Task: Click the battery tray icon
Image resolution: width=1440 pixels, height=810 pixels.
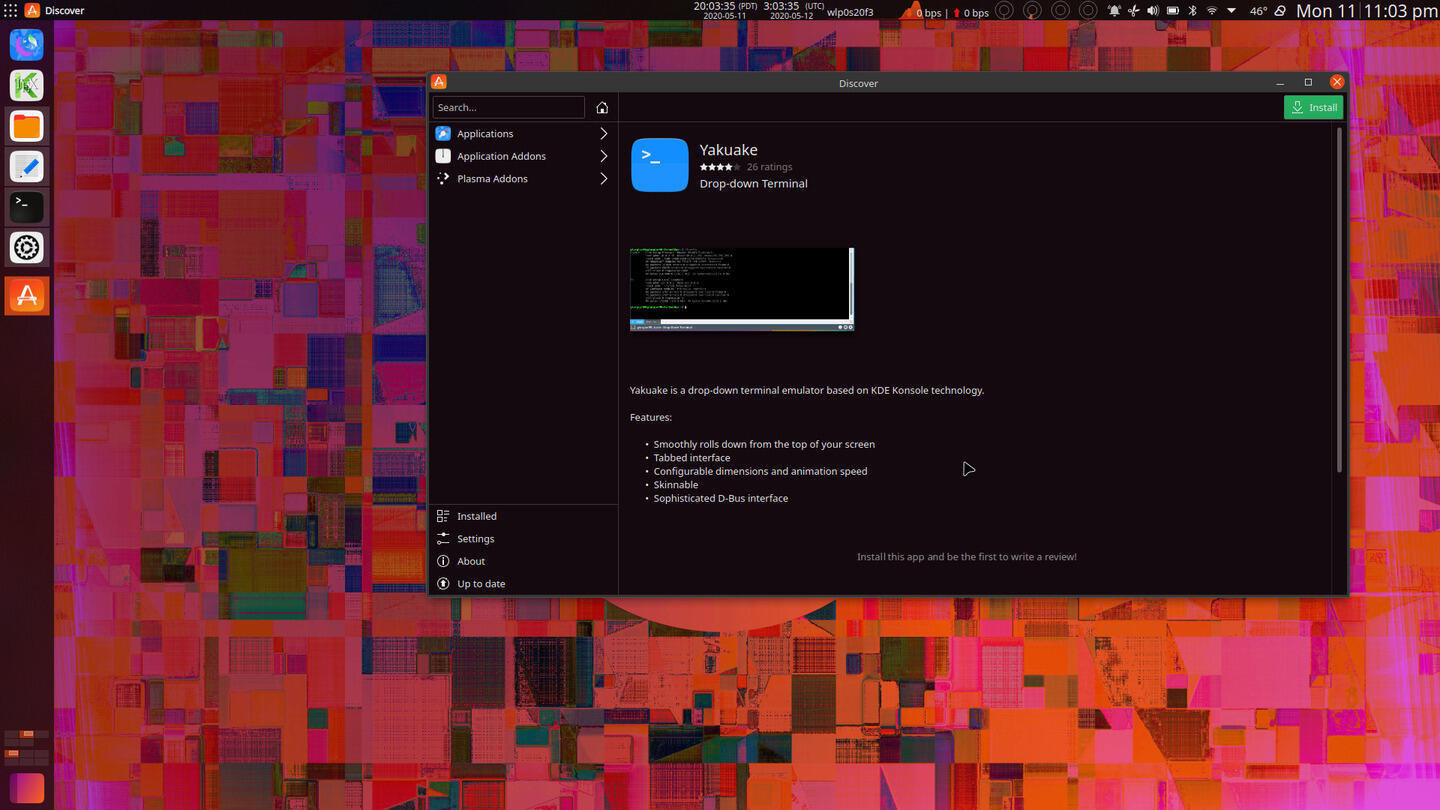Action: 1173,11
